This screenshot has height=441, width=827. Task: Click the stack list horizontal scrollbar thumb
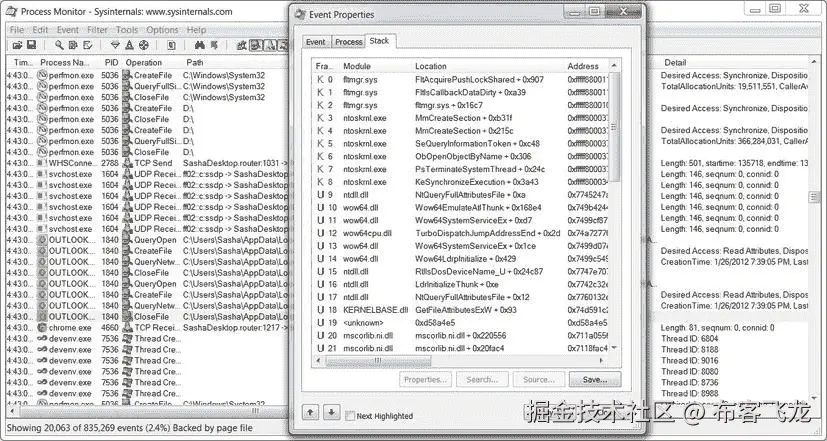point(378,361)
